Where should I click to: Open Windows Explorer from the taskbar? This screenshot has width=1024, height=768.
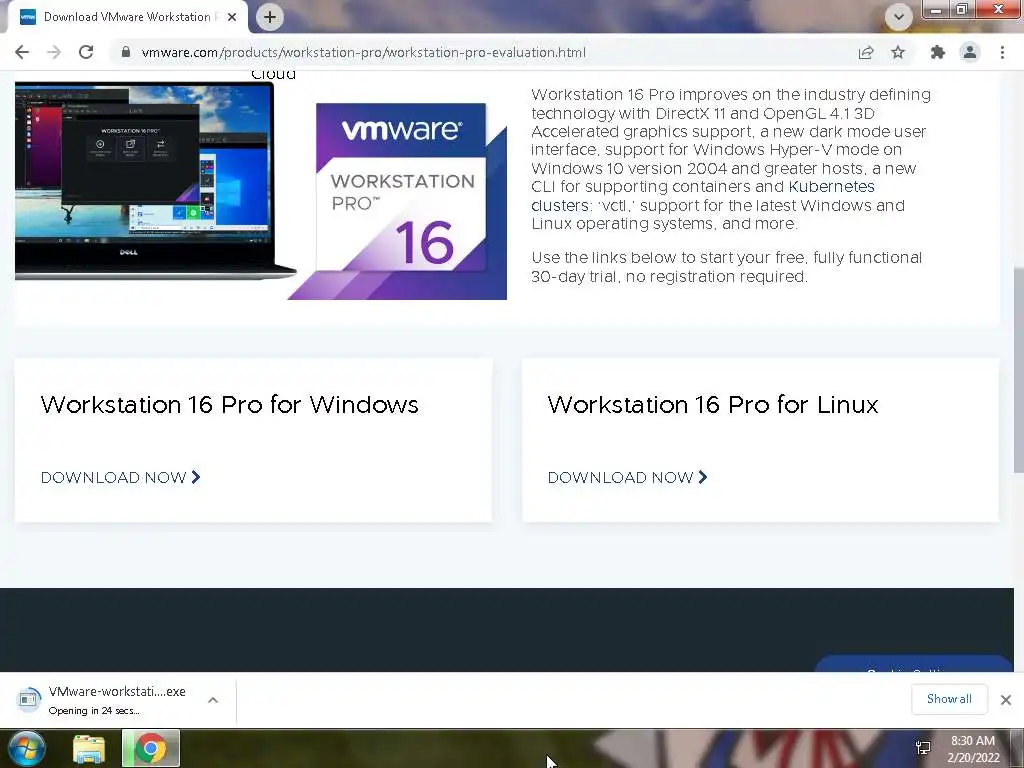click(x=89, y=750)
